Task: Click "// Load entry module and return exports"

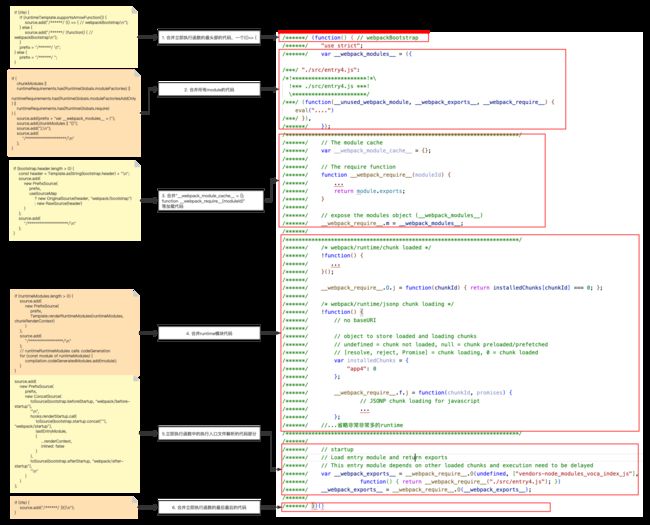Action: (384, 457)
